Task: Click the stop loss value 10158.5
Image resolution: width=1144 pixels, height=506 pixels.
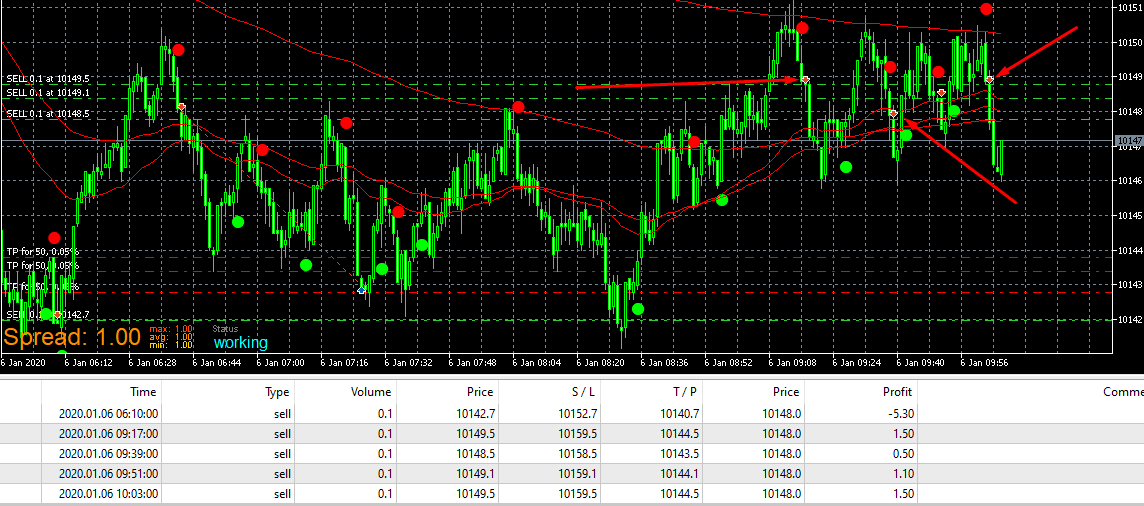Action: point(576,454)
